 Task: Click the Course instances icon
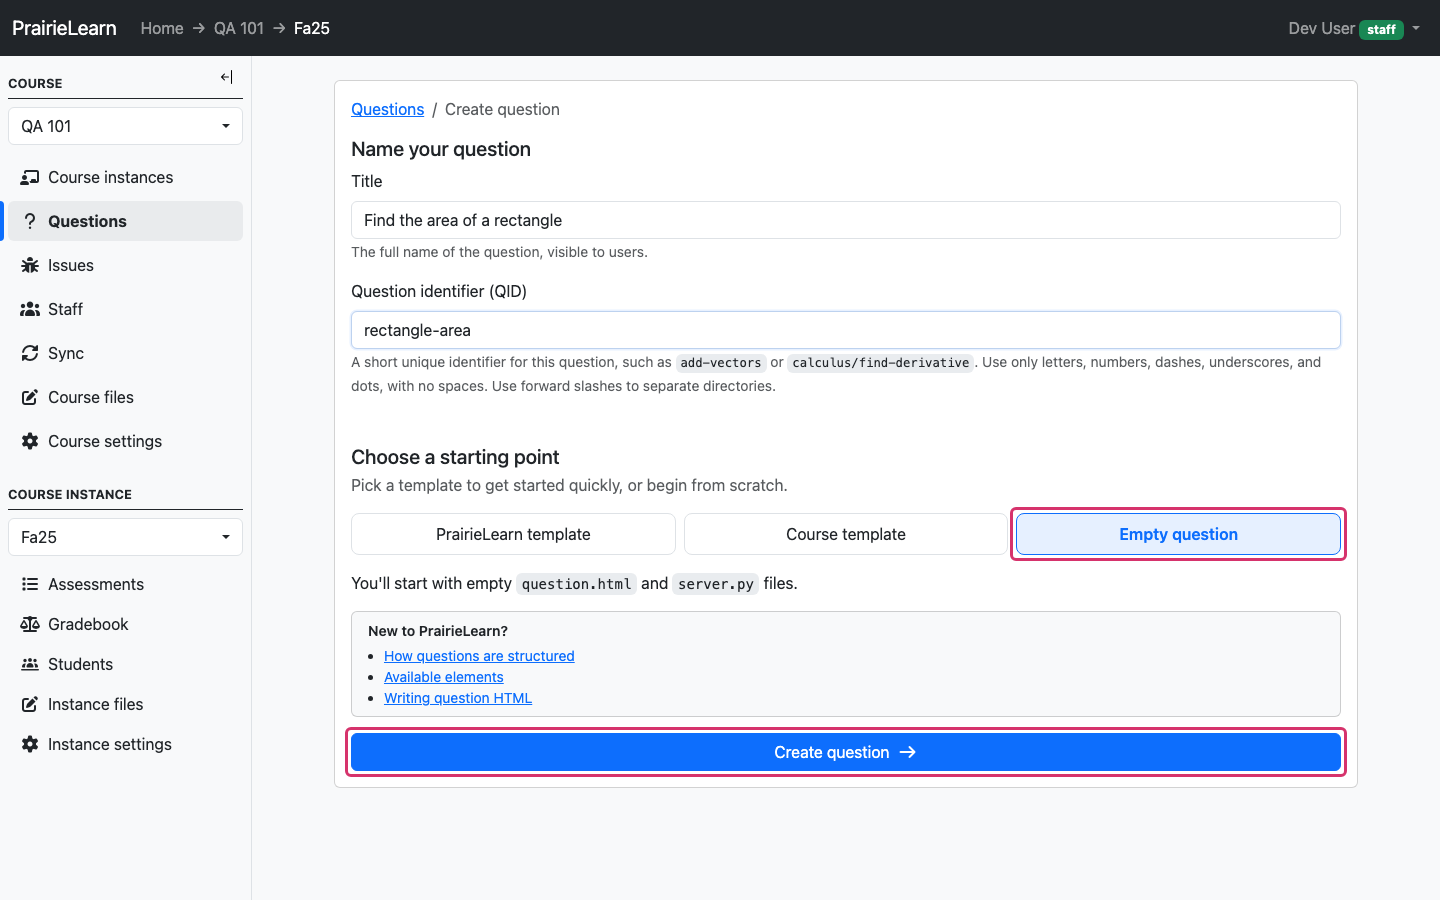(30, 177)
